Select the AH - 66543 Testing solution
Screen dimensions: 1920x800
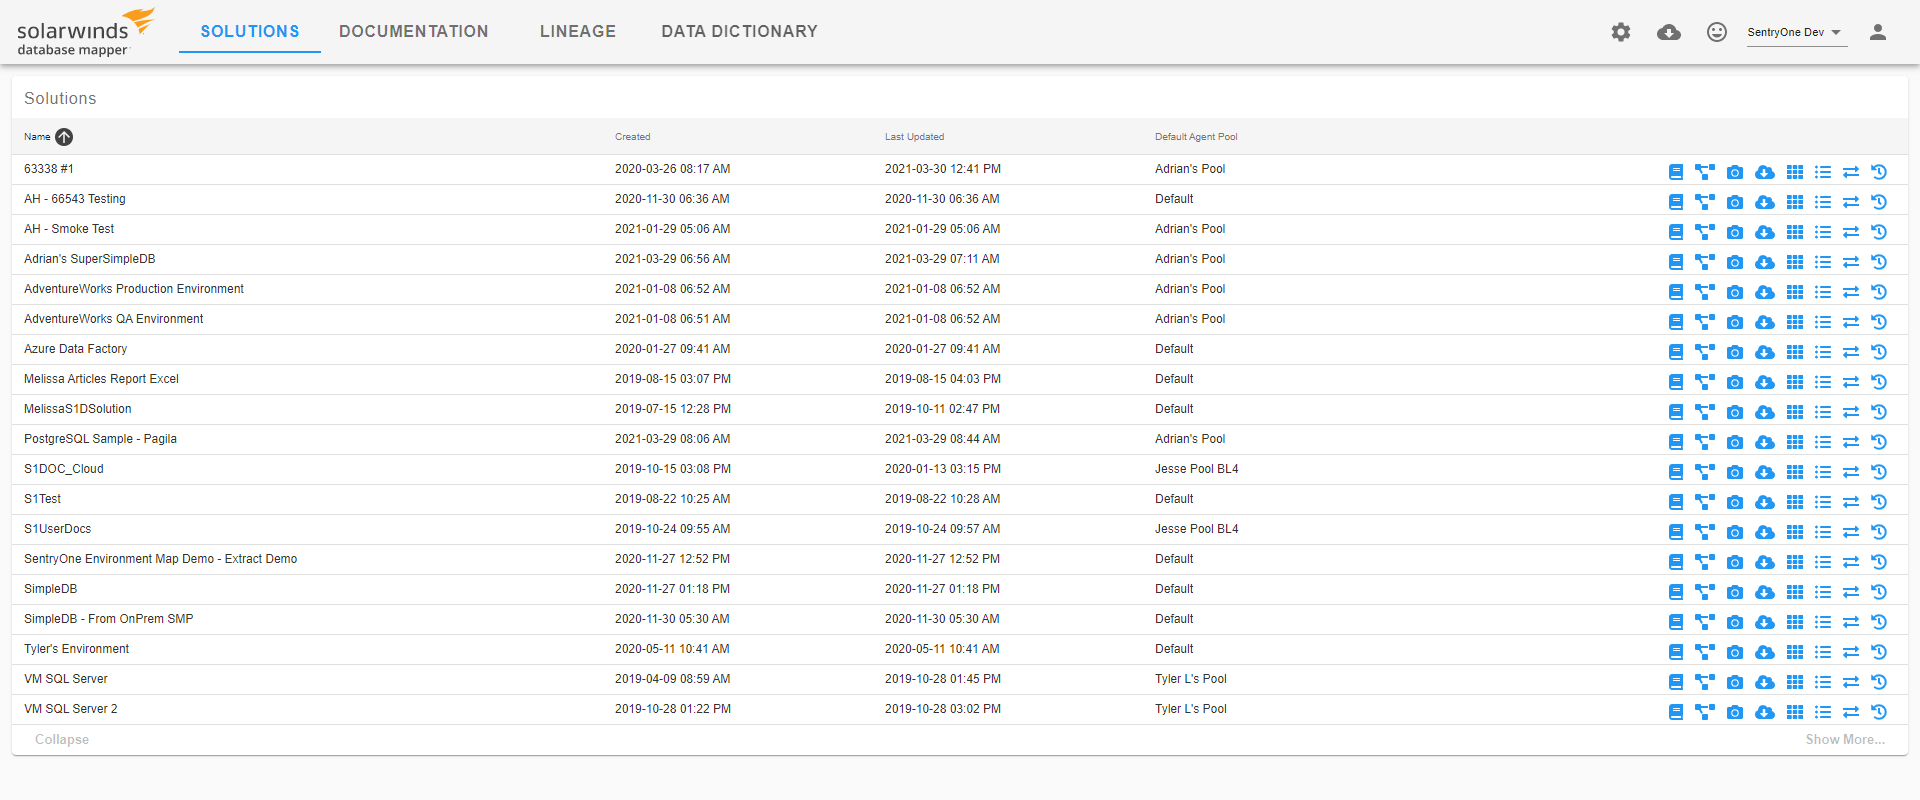click(75, 199)
